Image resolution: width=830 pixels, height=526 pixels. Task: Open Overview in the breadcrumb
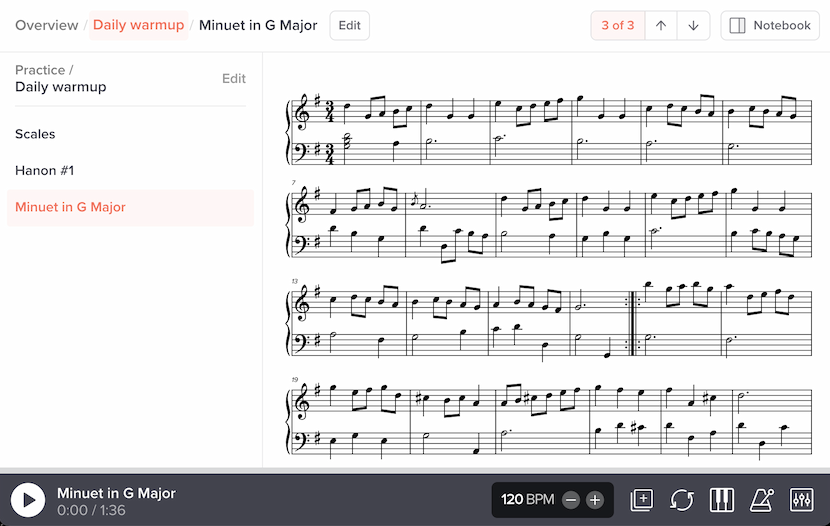(x=47, y=26)
